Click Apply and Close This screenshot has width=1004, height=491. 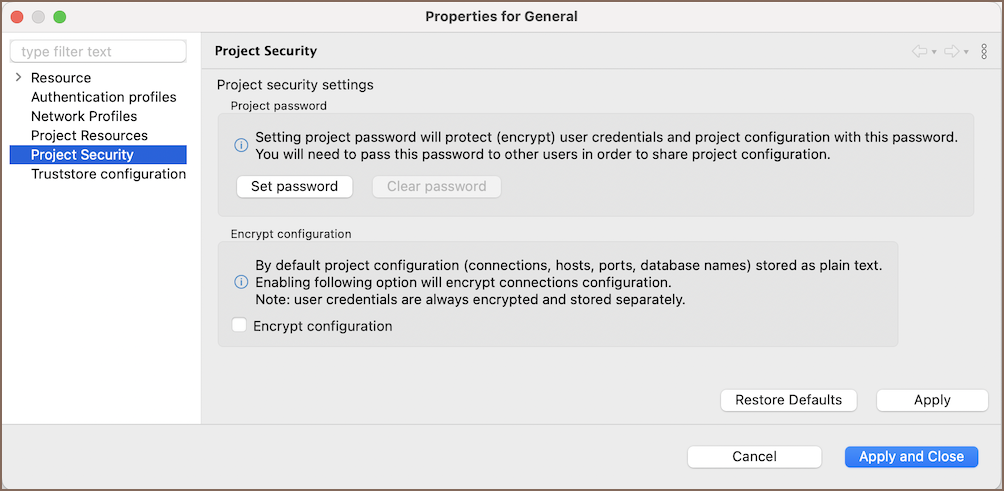tap(911, 456)
